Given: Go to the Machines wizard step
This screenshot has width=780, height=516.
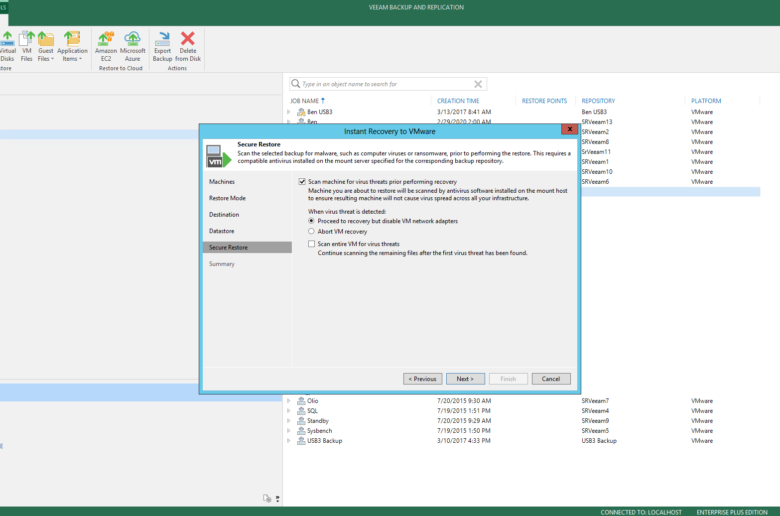Looking at the screenshot, I should click(x=222, y=182).
